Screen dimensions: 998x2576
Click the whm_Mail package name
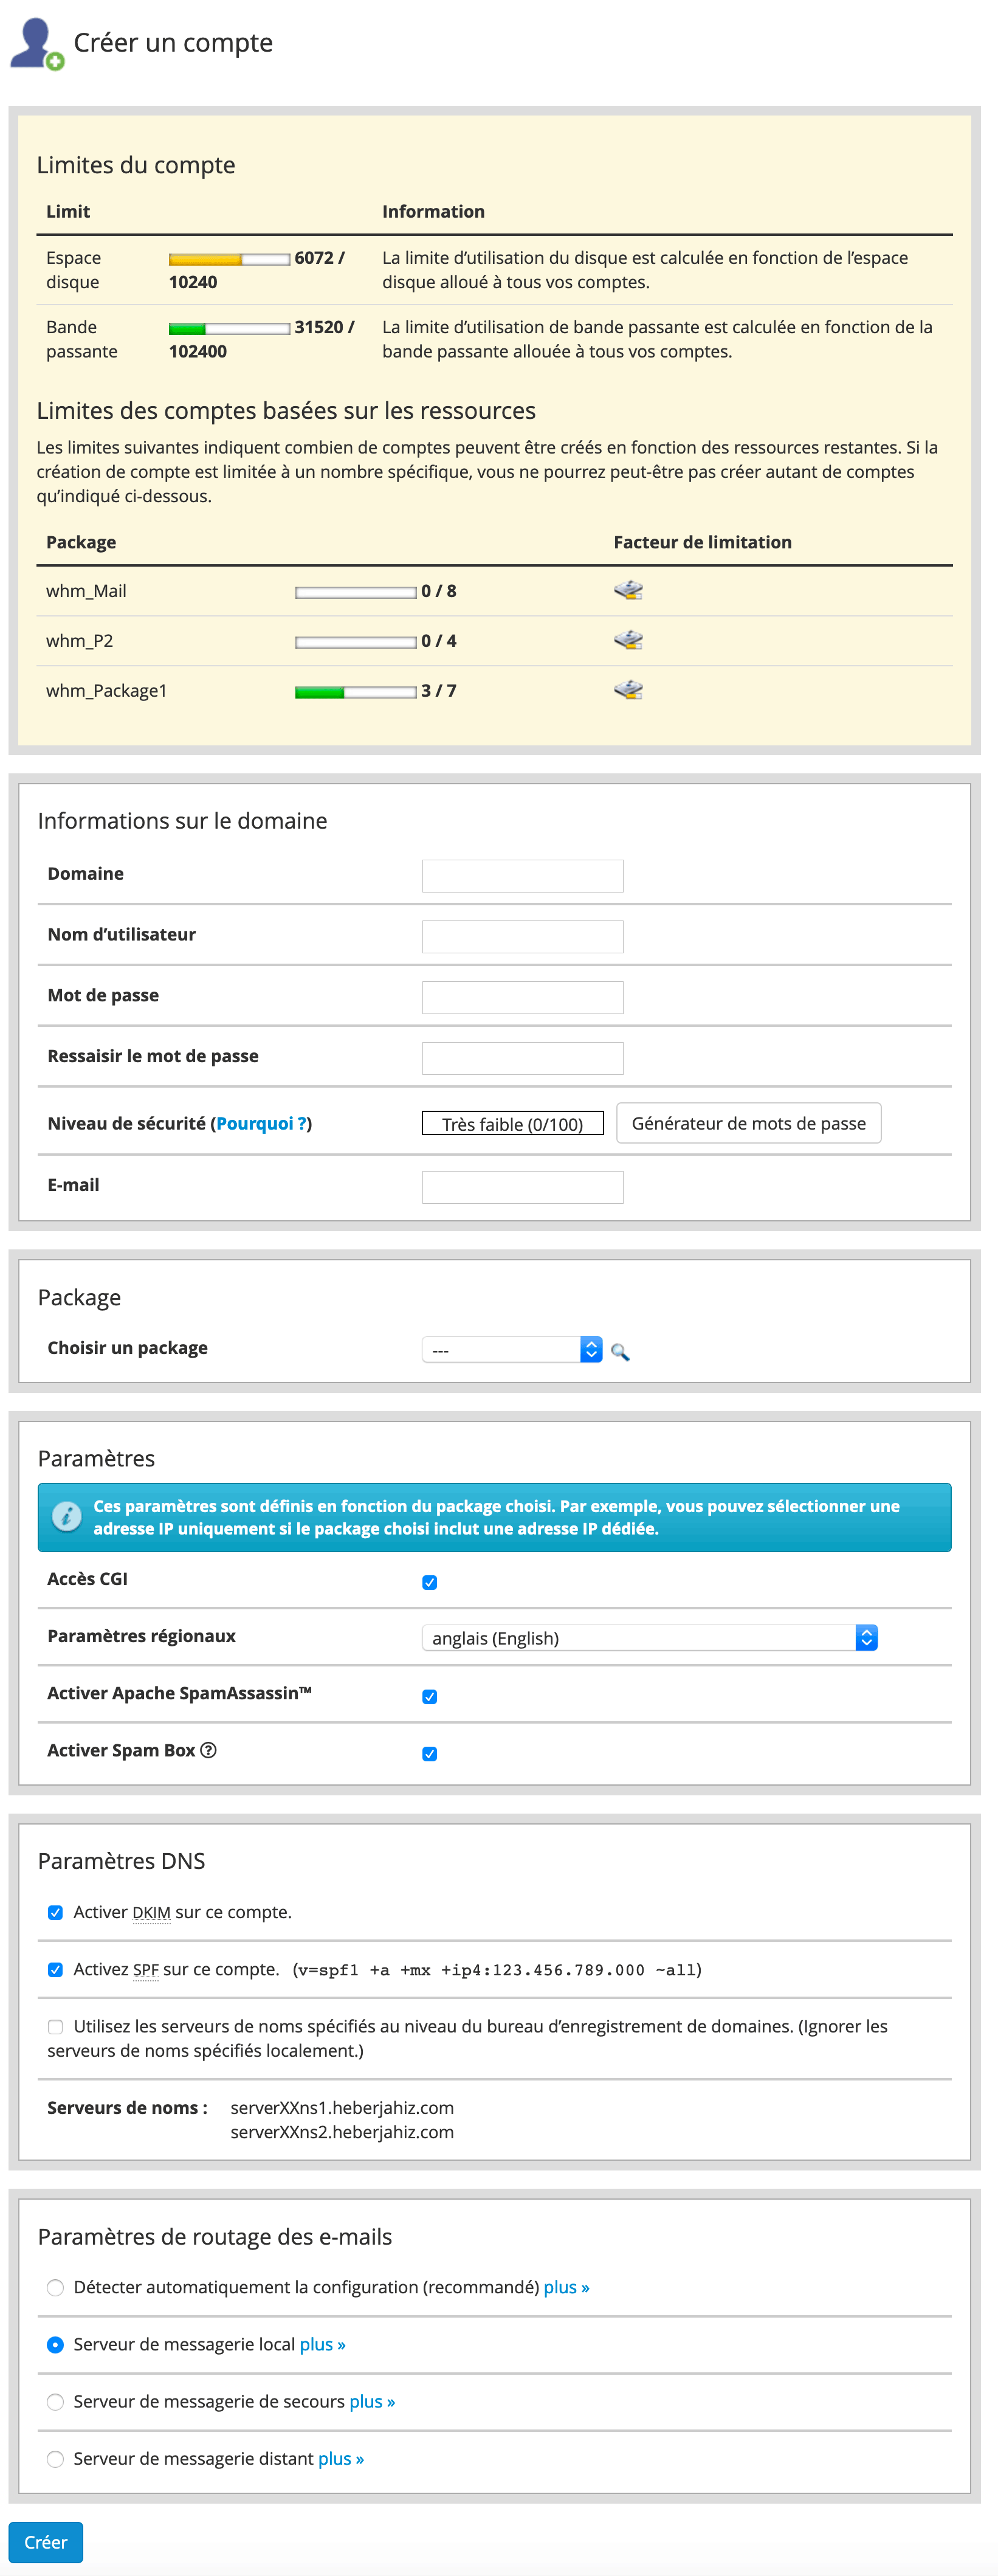[86, 591]
